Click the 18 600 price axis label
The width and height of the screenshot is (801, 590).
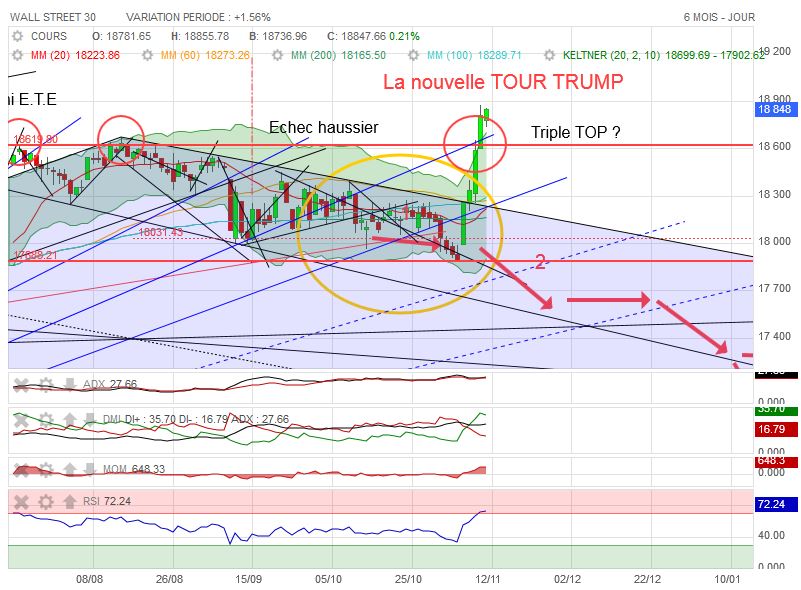(x=774, y=147)
